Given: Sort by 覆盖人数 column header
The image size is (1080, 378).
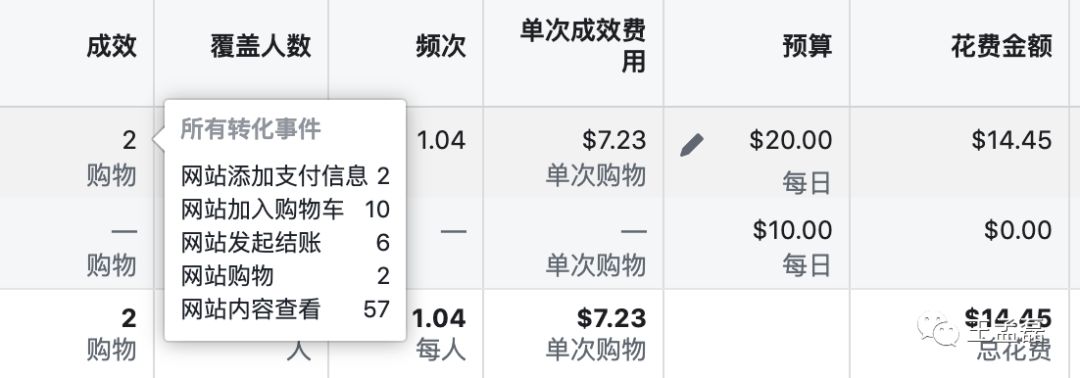Looking at the screenshot, I should pos(261,47).
